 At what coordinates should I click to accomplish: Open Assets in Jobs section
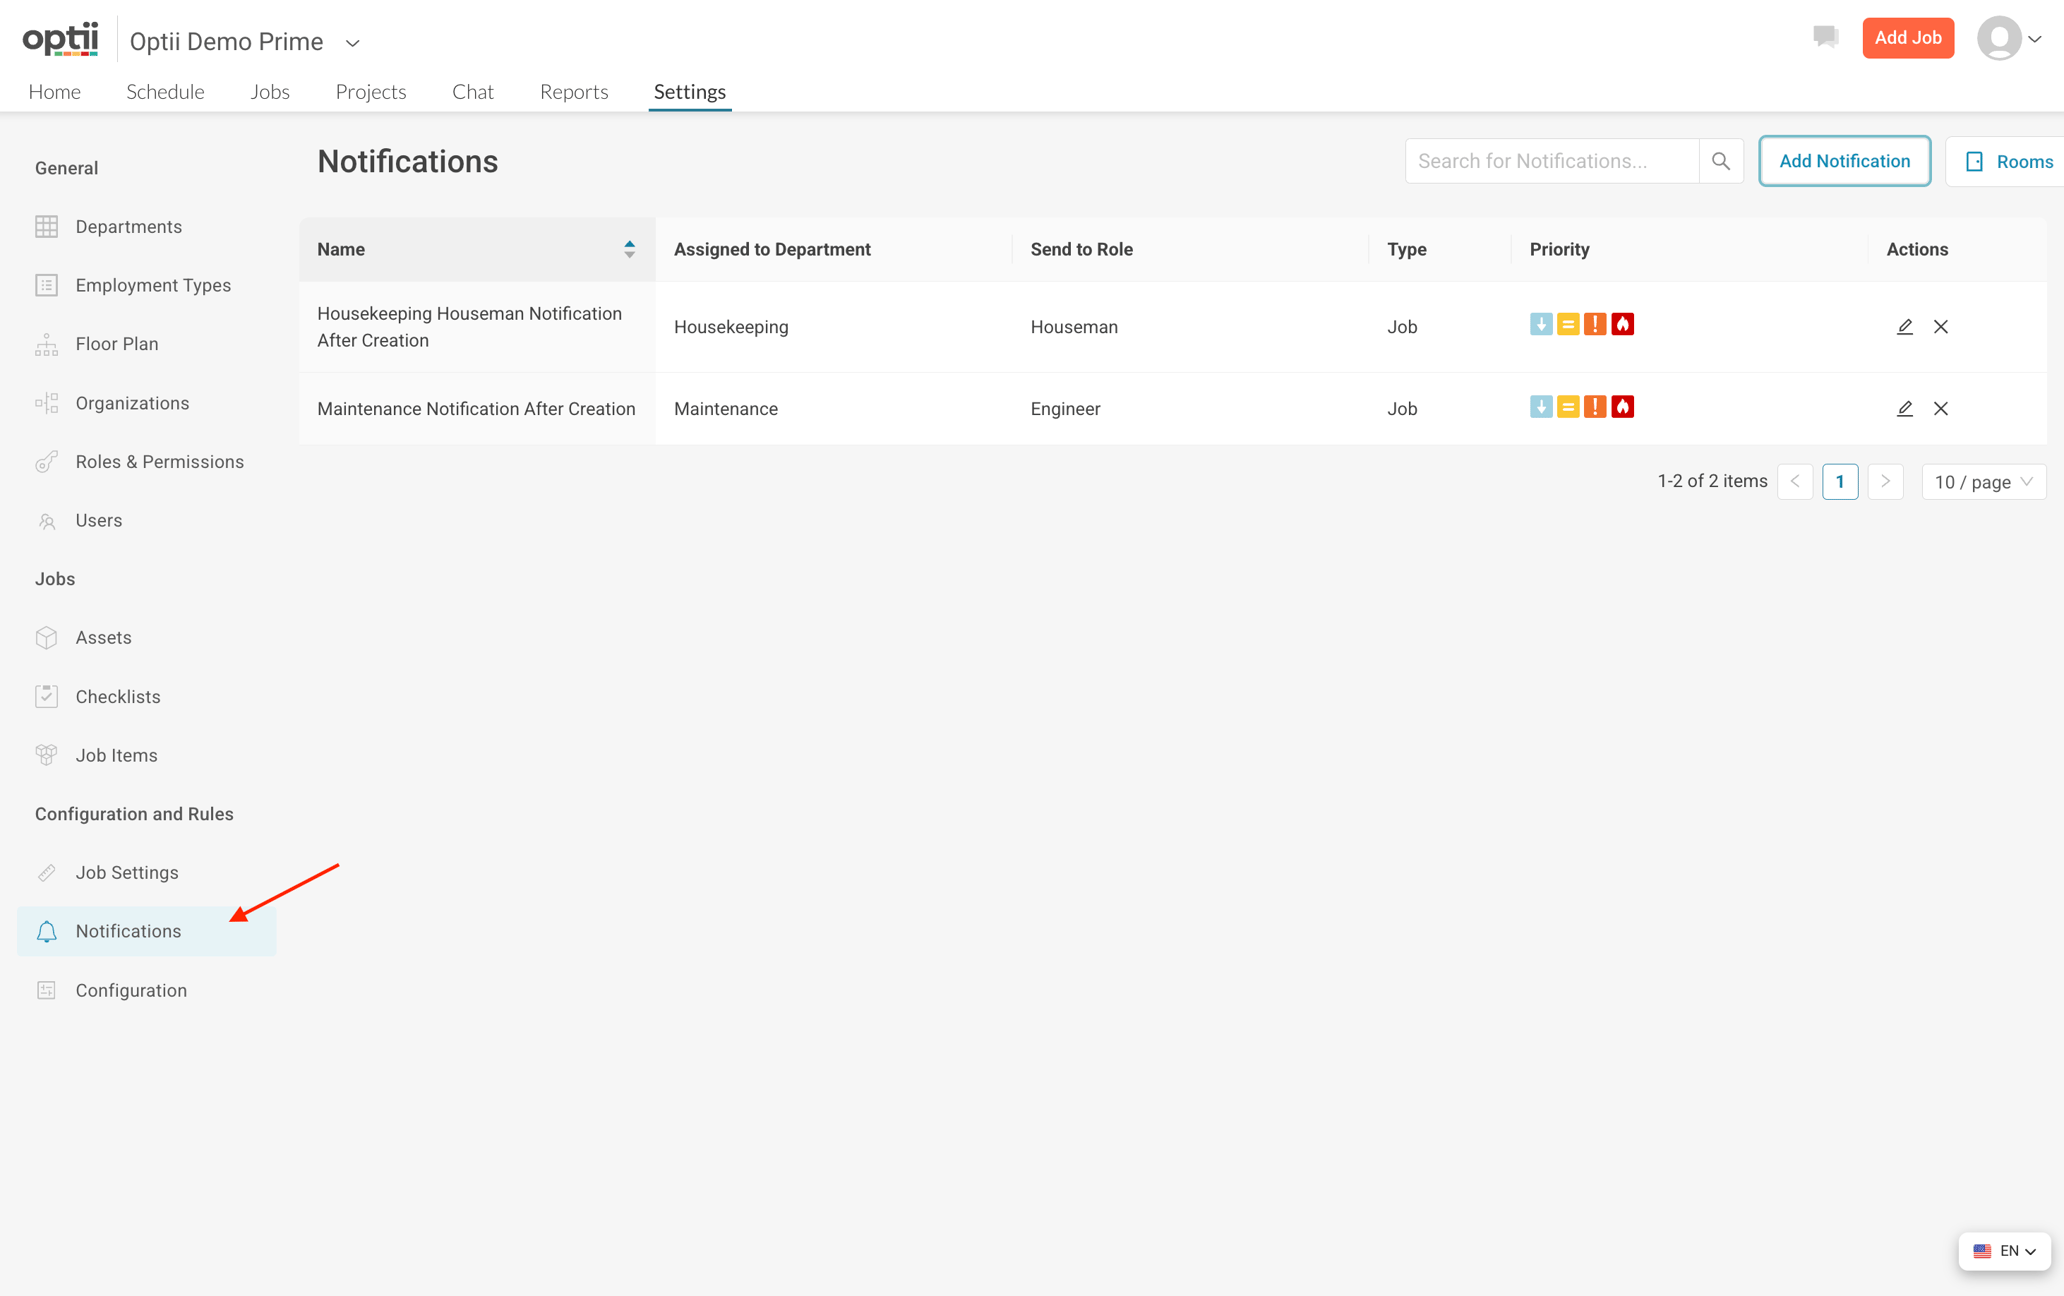pyautogui.click(x=103, y=638)
